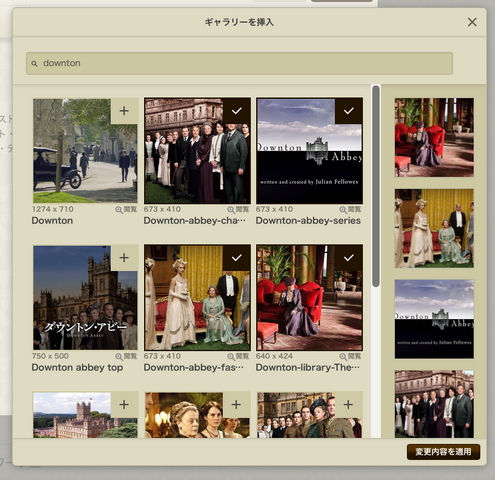Add the castle aerial view image

pyautogui.click(x=124, y=405)
